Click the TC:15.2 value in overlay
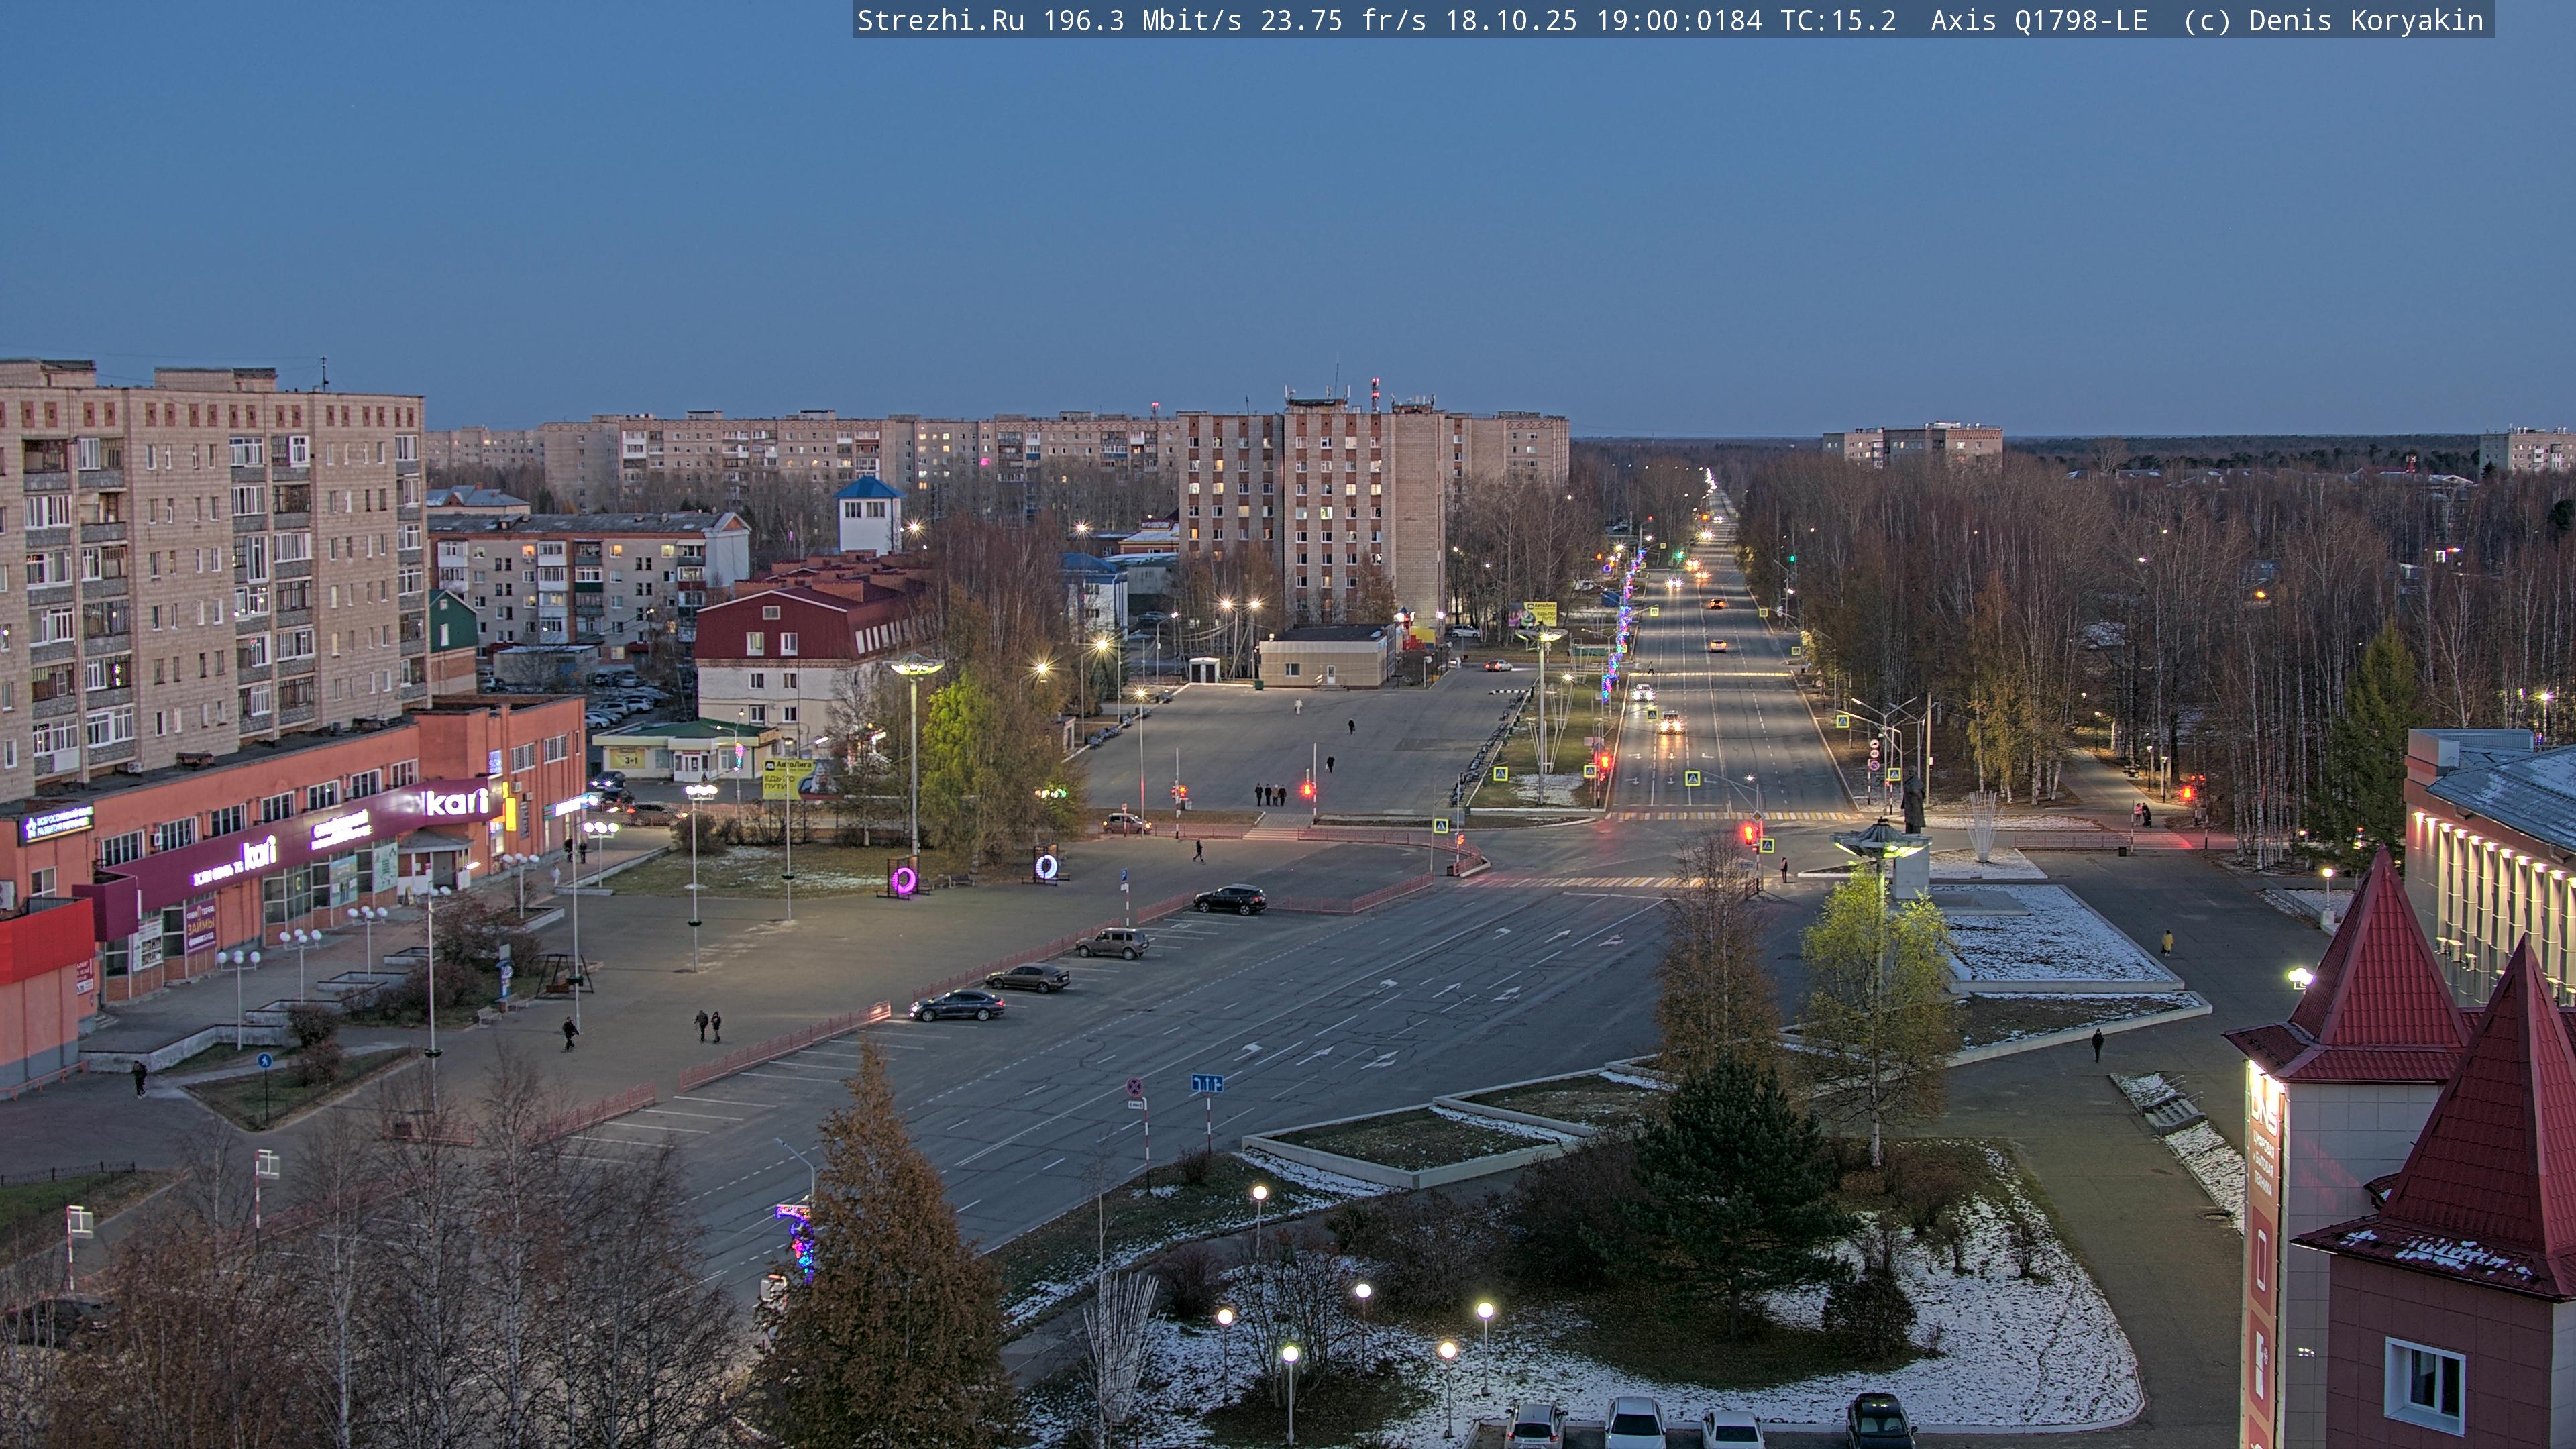2576x1449 pixels. pyautogui.click(x=1837, y=20)
